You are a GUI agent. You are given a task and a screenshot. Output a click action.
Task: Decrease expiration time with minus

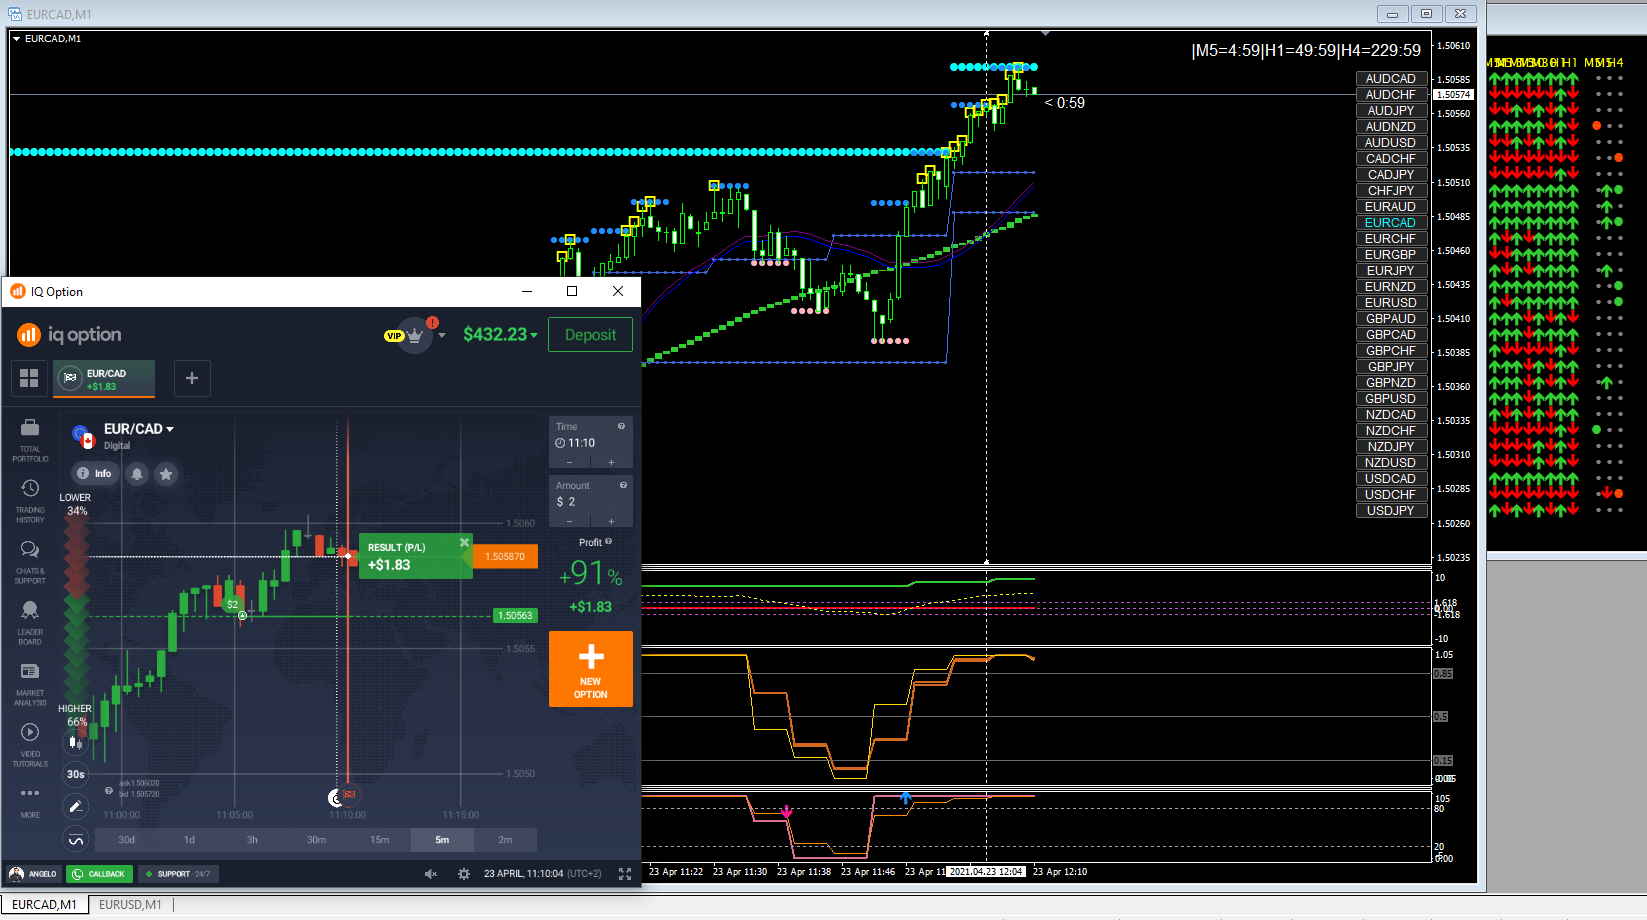coord(570,462)
